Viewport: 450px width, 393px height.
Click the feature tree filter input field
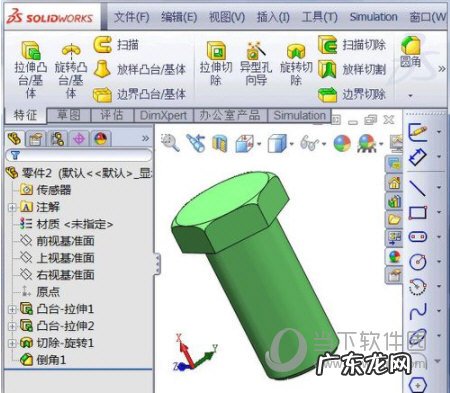coord(79,155)
